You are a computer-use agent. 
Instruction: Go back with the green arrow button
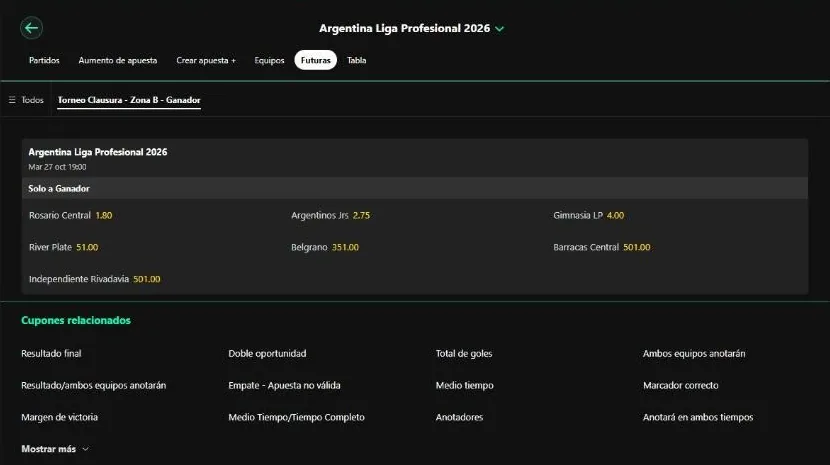31,28
